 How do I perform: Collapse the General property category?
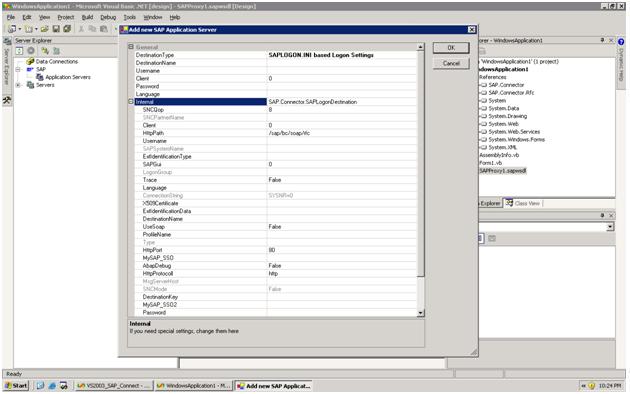tap(131, 47)
